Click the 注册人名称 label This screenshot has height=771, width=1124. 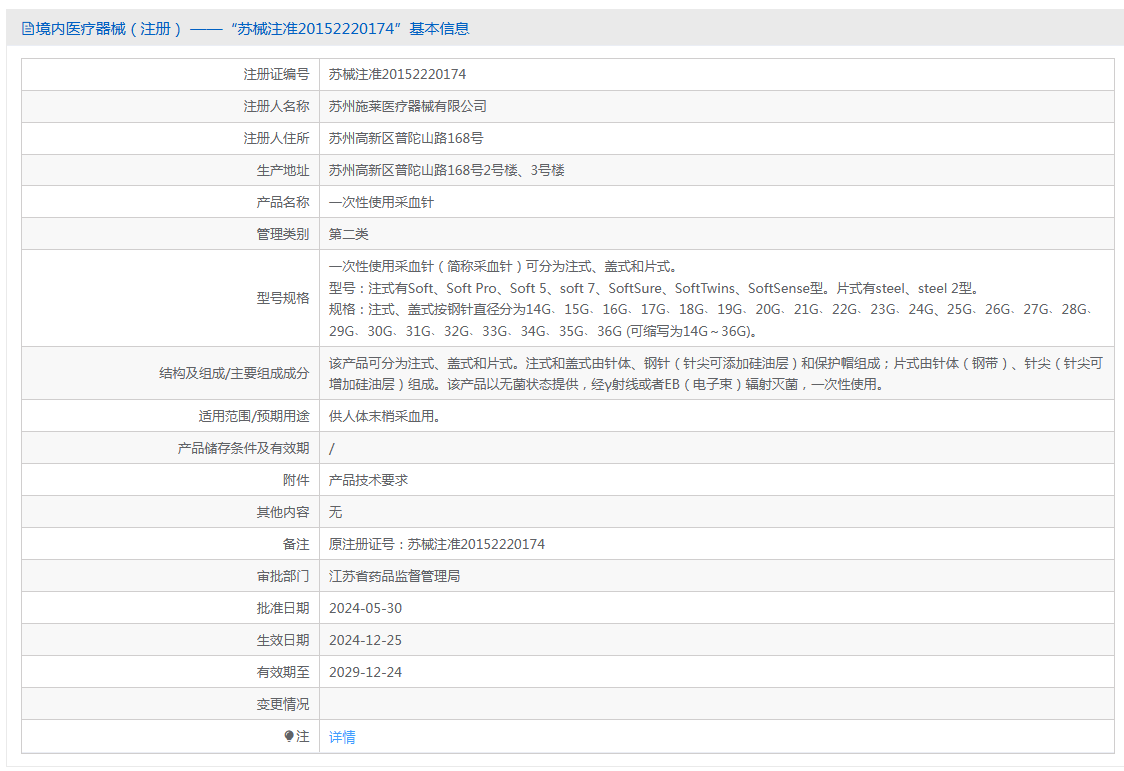pyautogui.click(x=276, y=107)
